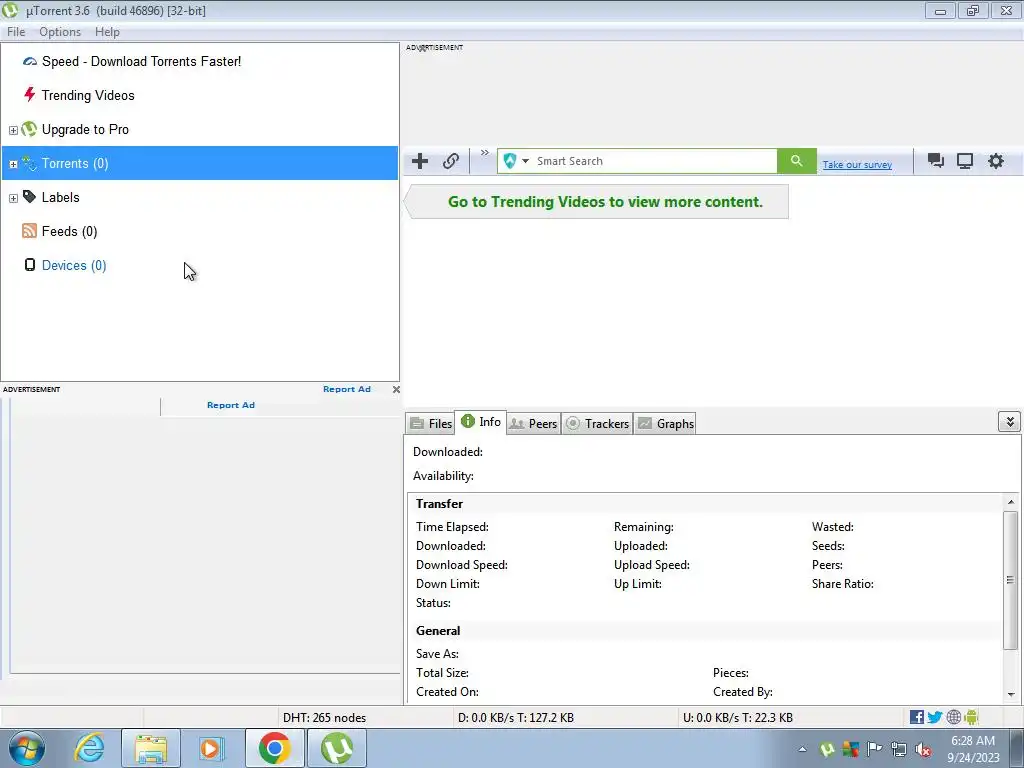1024x768 pixels.
Task: Click the remote monitor toolbar icon
Action: pyautogui.click(x=965, y=161)
